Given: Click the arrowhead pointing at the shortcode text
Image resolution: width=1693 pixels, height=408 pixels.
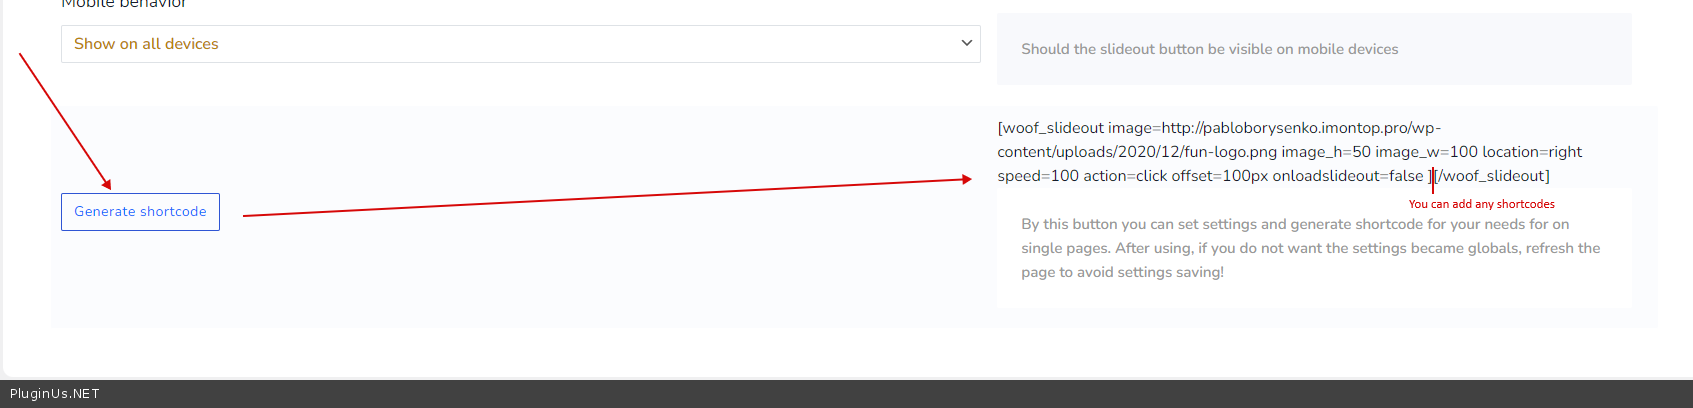Looking at the screenshot, I should pos(966,180).
